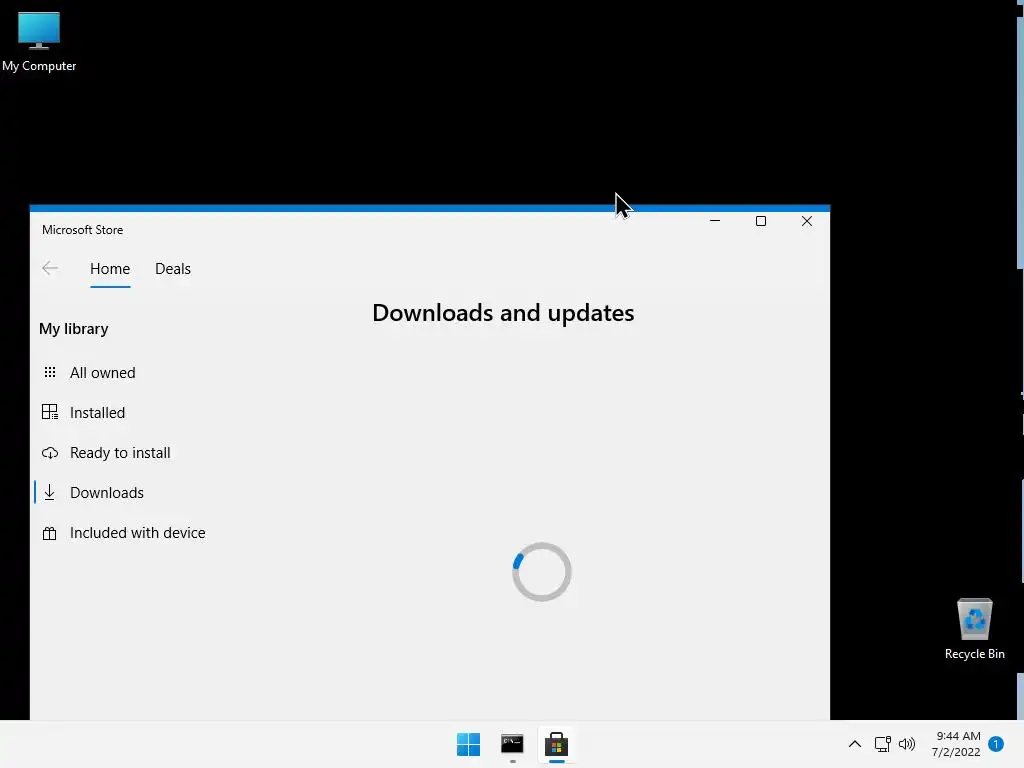This screenshot has width=1024, height=768.
Task: Open Command Prompt from the taskbar
Action: (x=512, y=744)
